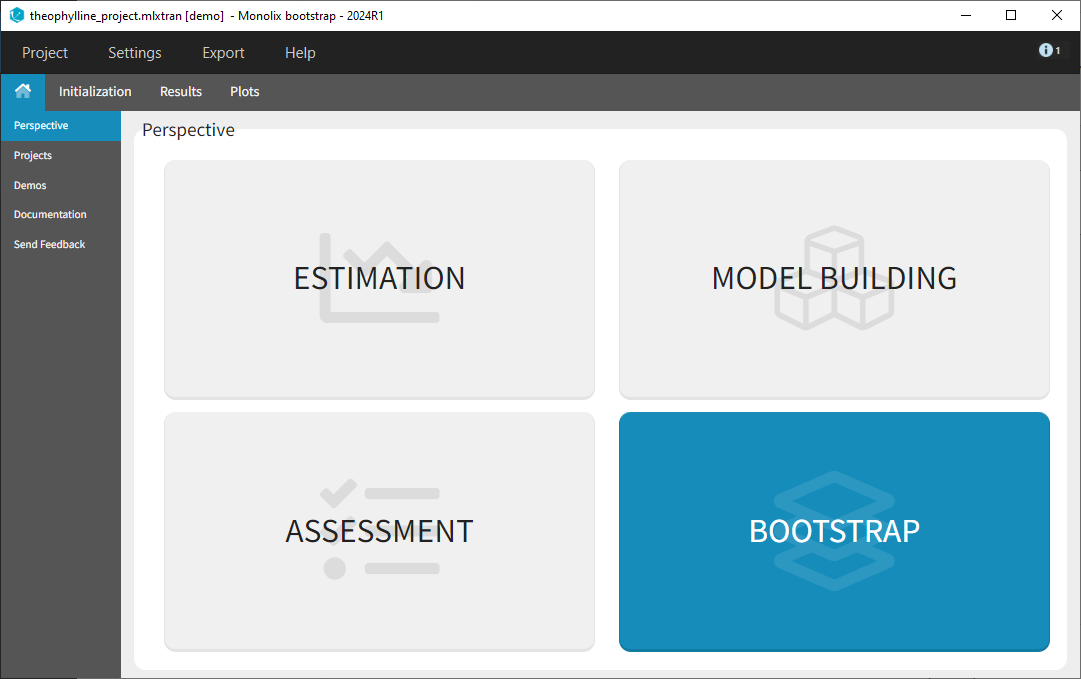Open the notifications info icon showing 1

pyautogui.click(x=1046, y=49)
